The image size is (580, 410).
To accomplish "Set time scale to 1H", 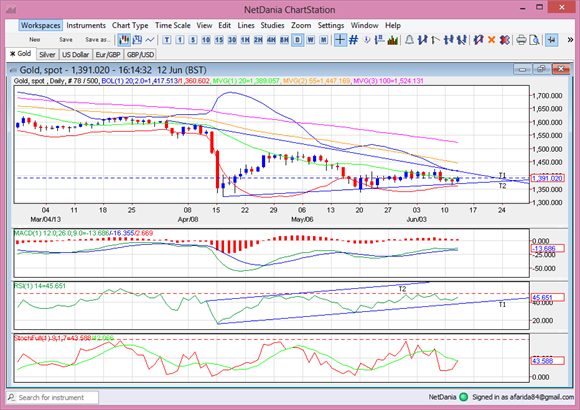I will click(x=245, y=40).
